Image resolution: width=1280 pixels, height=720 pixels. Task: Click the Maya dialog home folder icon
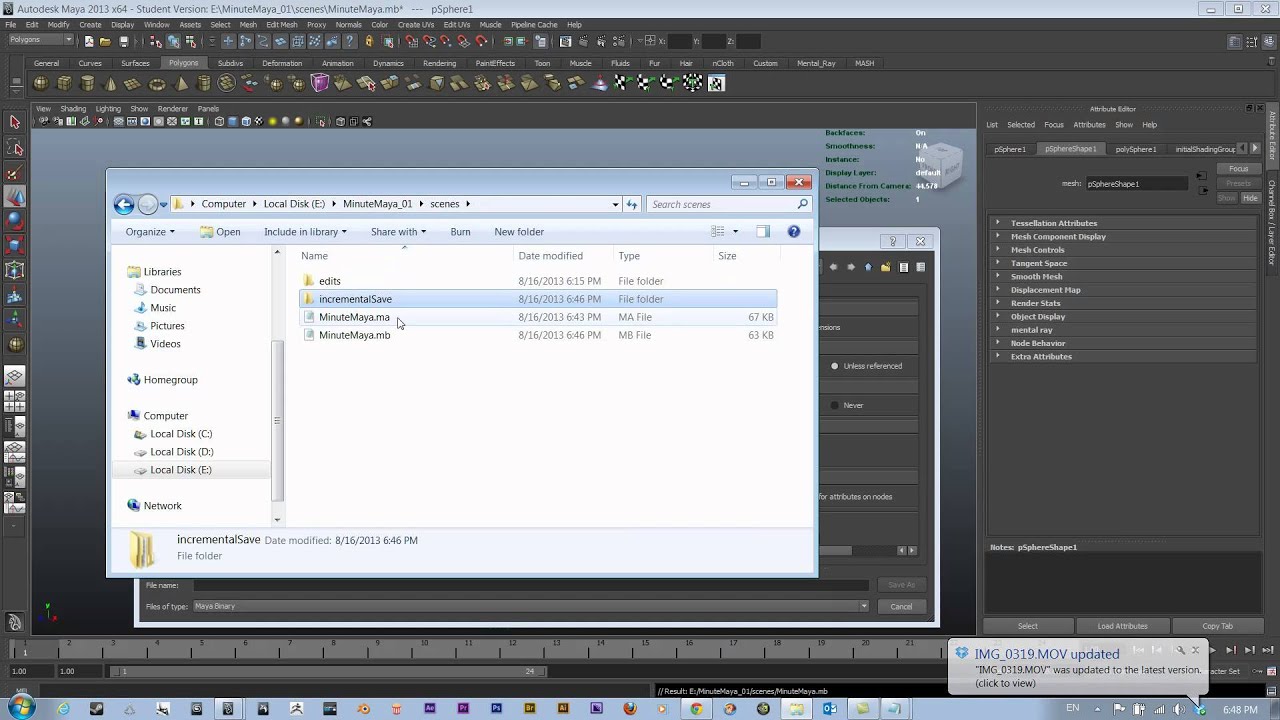pyautogui.click(x=868, y=267)
